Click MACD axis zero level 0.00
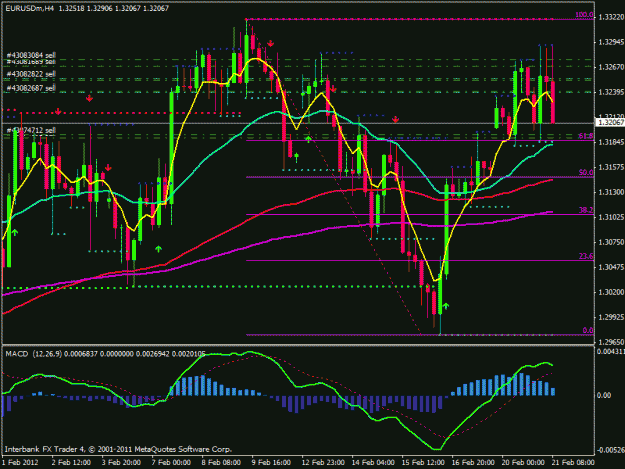Screen dimensions: 625x469 604,395
